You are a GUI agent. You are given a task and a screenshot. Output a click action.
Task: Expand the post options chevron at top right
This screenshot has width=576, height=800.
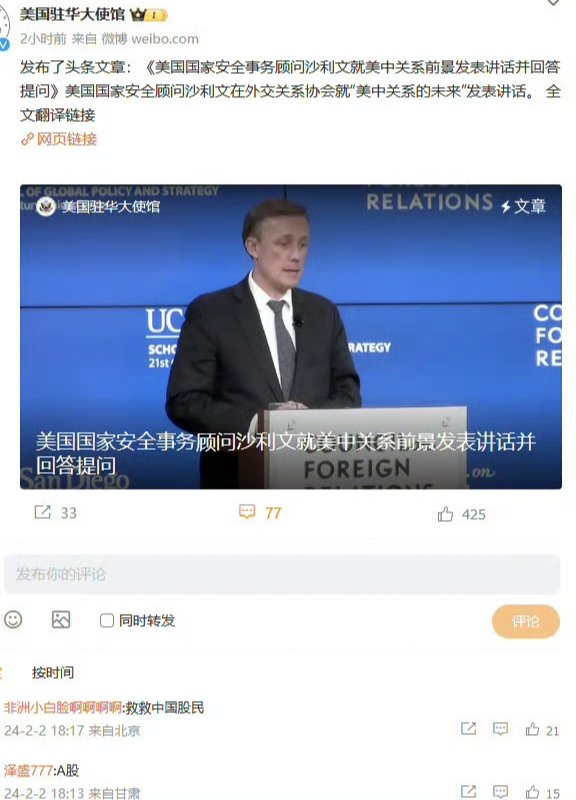553,3
